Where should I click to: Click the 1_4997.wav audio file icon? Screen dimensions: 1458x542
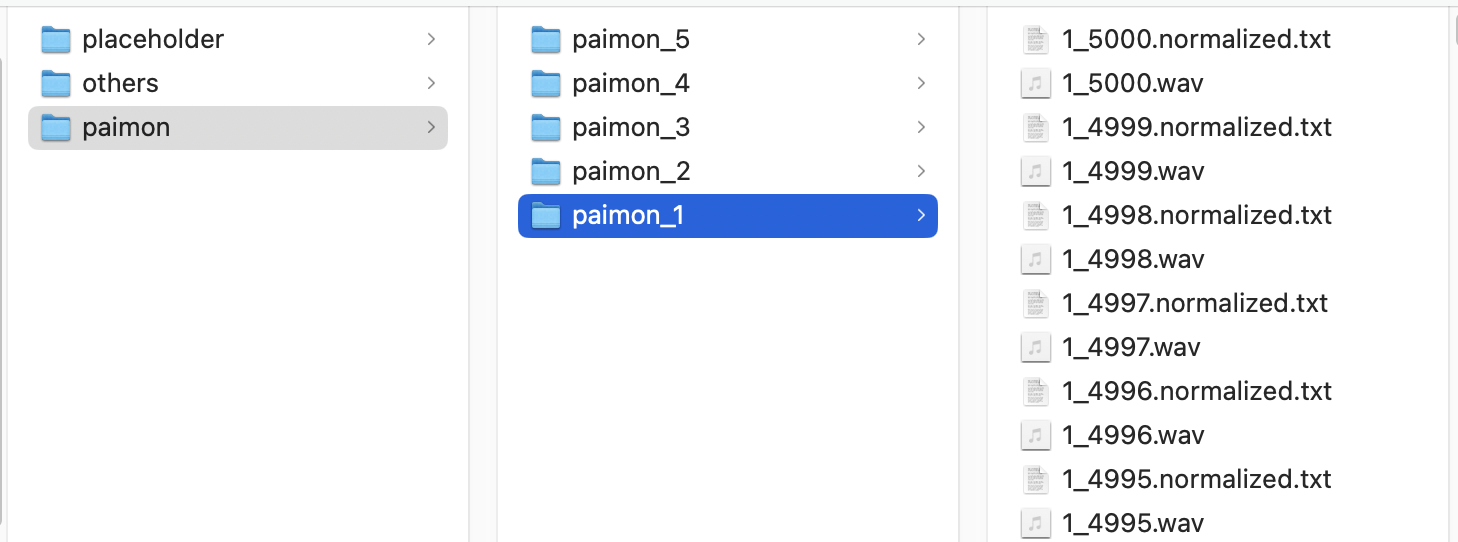(x=1036, y=348)
